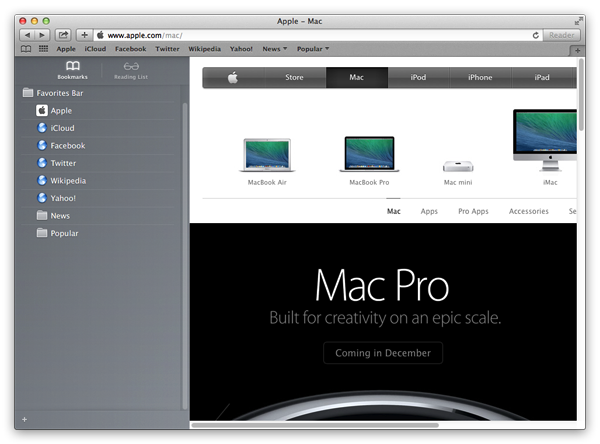Add a bookmark with the plus button beside address bar
Image resolution: width=600 pixels, height=444 pixels.
[x=84, y=35]
